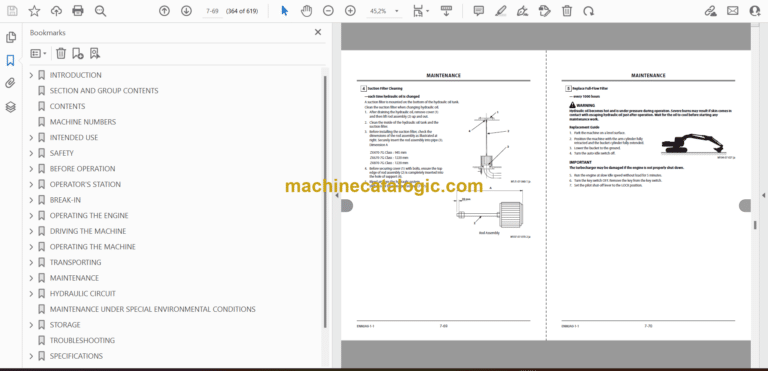
Task: Expand the SAFETY bookmark
Action: click(x=31, y=153)
